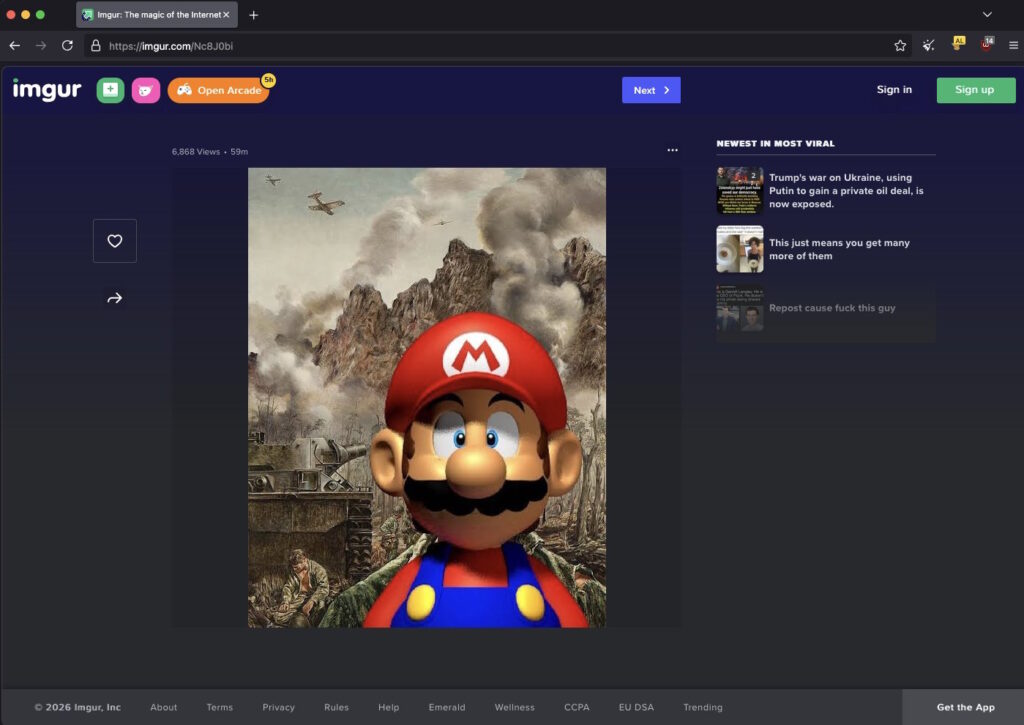Bookmark this page with the star
The width and height of the screenshot is (1024, 725).
(900, 46)
